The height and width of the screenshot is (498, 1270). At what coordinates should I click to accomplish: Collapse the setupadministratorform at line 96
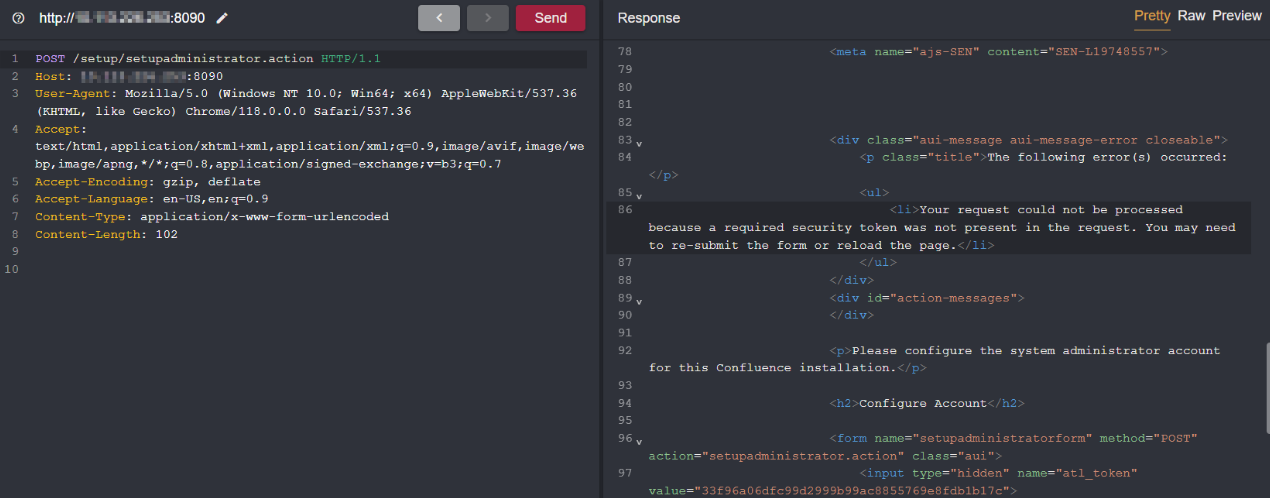(x=639, y=441)
